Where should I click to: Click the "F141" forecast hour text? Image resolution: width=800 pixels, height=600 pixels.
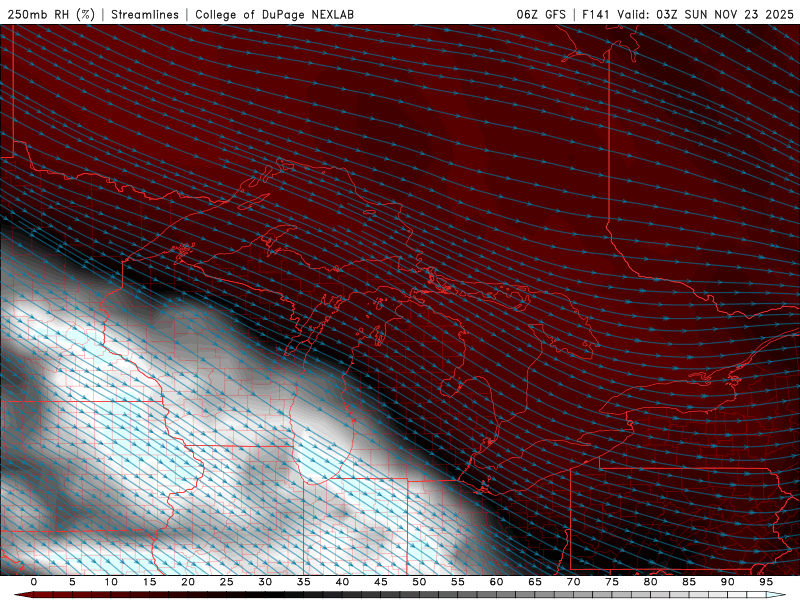tap(597, 15)
